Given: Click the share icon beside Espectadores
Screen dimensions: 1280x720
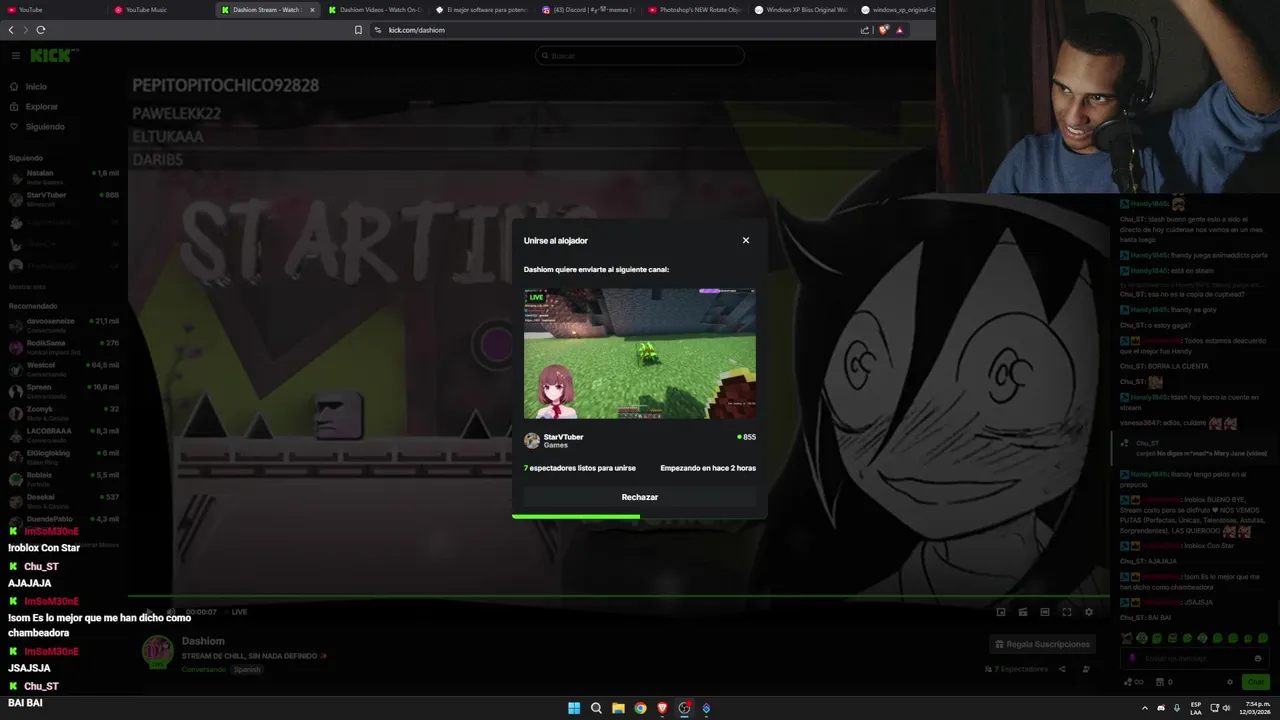Looking at the screenshot, I should point(1062,669).
